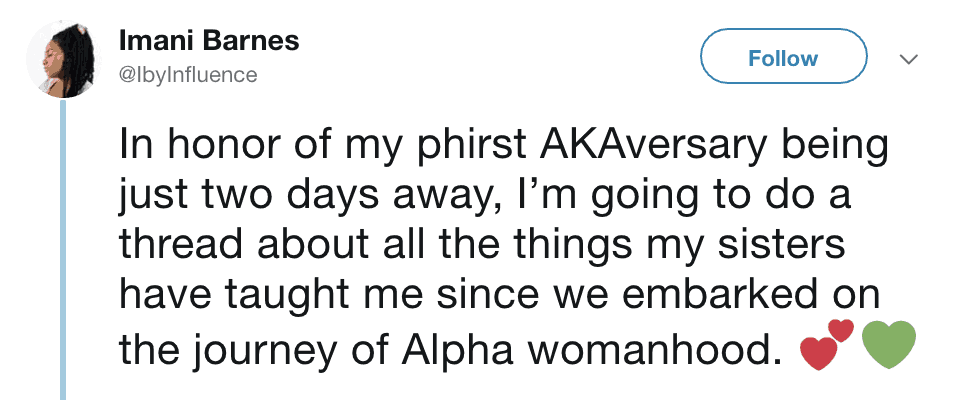Click the blue thread connector line
This screenshot has width=964, height=400.
(64, 250)
